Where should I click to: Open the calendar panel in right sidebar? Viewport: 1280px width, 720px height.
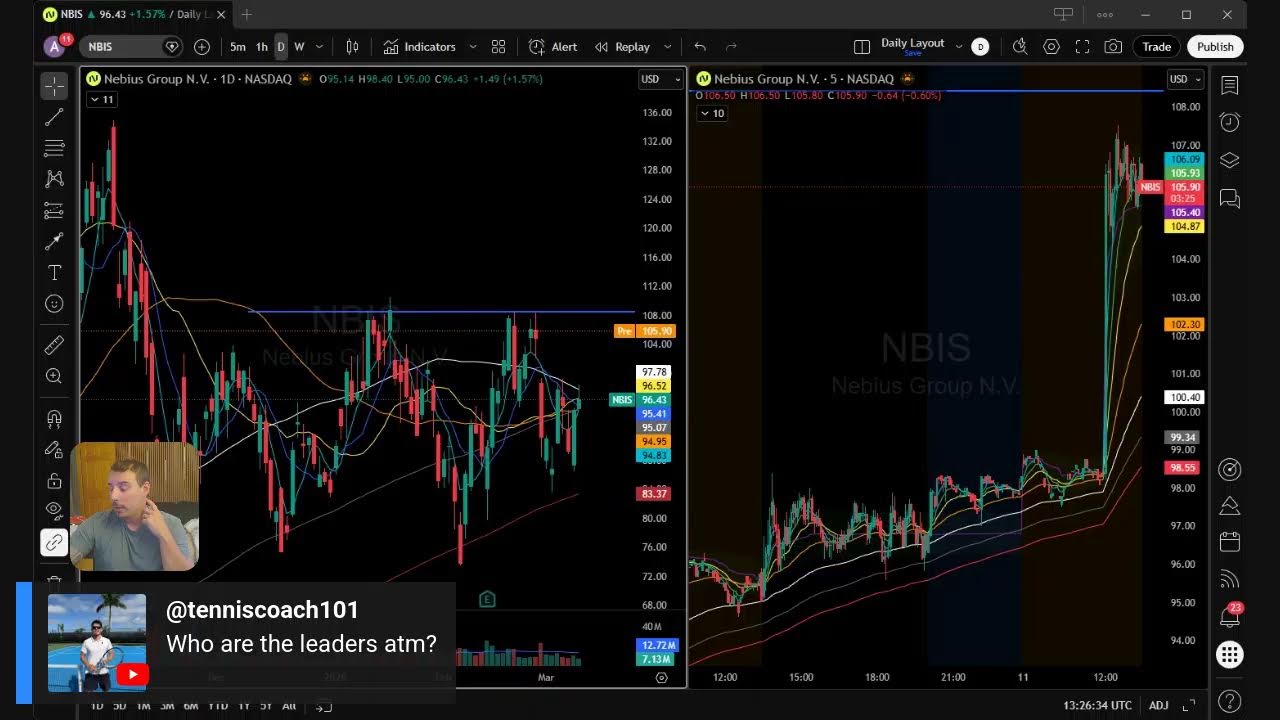1230,542
